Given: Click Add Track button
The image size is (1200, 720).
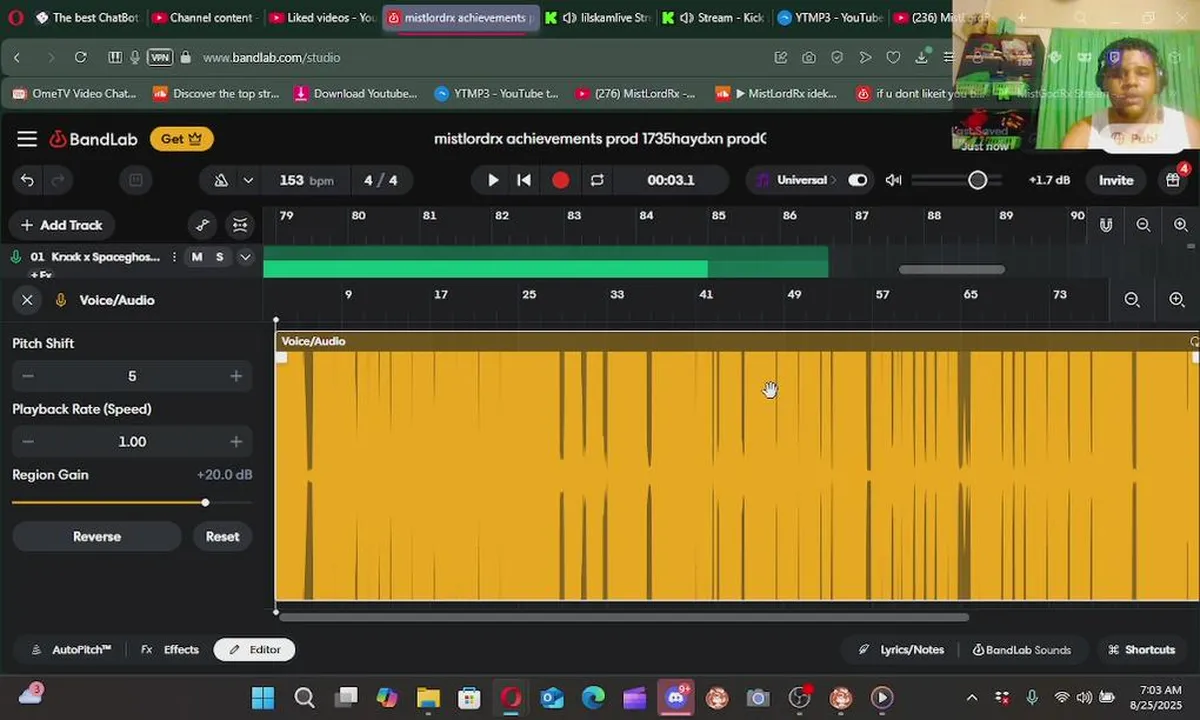Looking at the screenshot, I should (x=62, y=225).
